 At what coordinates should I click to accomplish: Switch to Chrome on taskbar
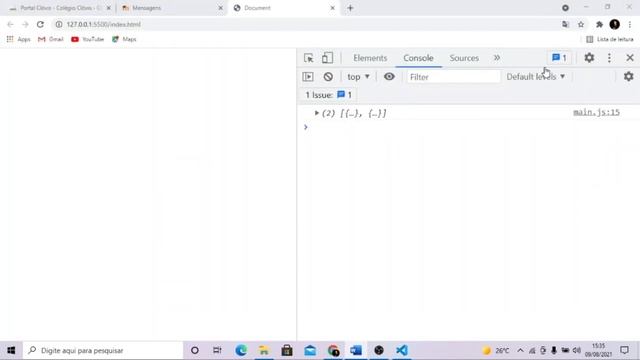(x=333, y=350)
